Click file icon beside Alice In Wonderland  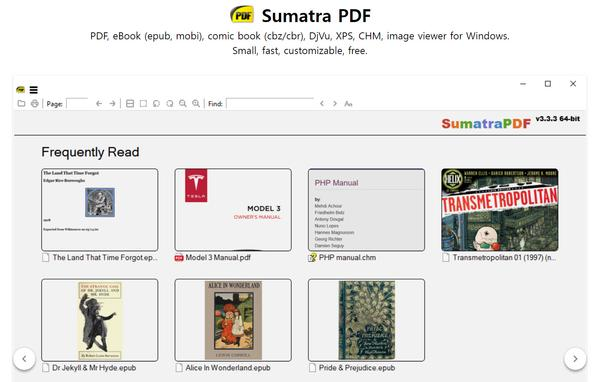pos(179,368)
